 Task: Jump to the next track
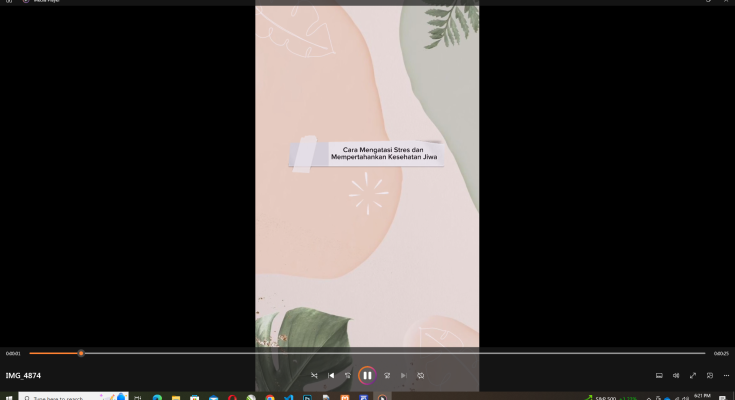coord(403,376)
